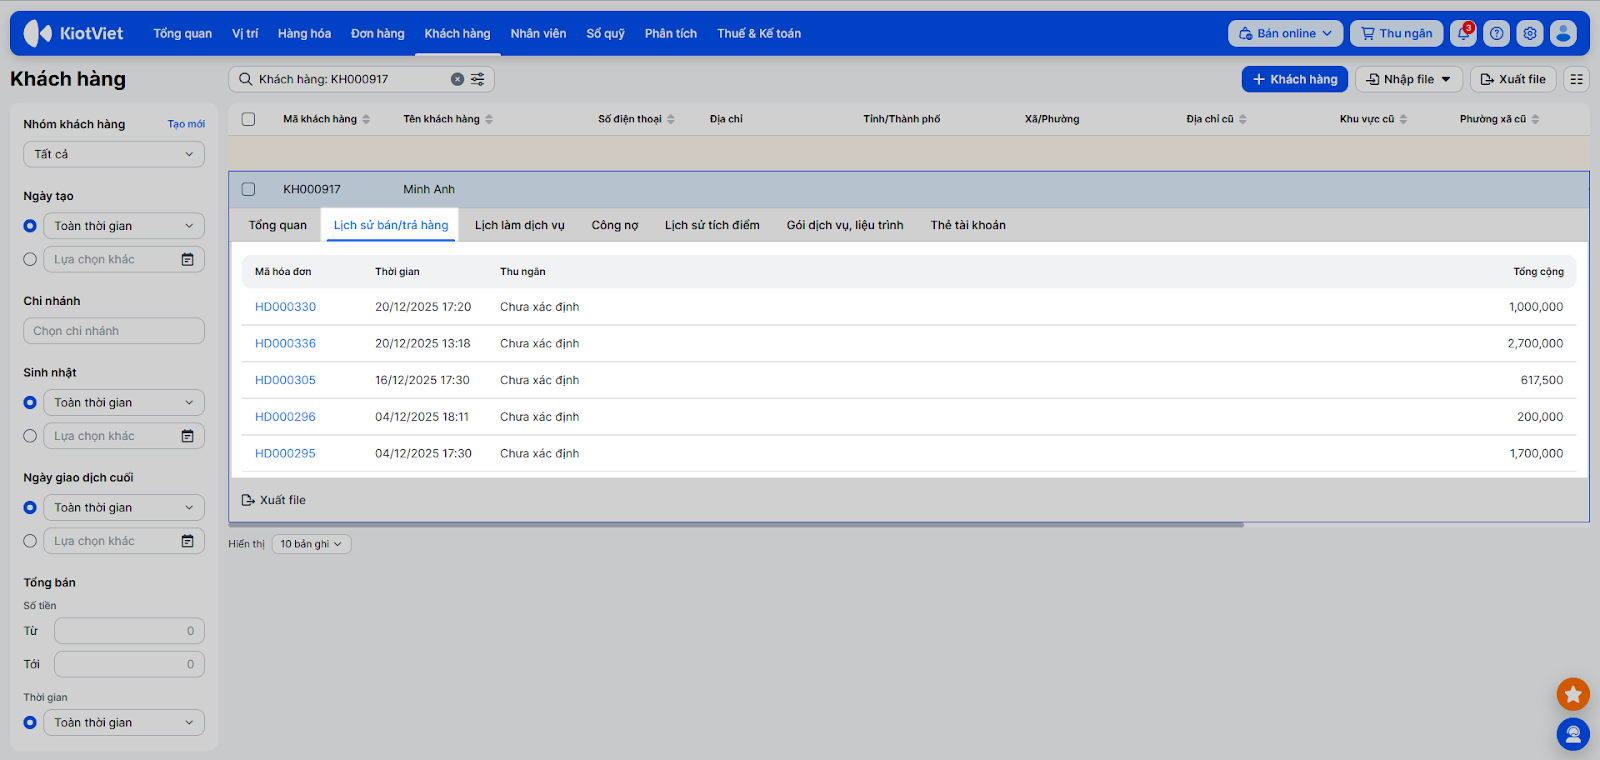Tick the checkbox for customer KH000917

pyautogui.click(x=249, y=189)
